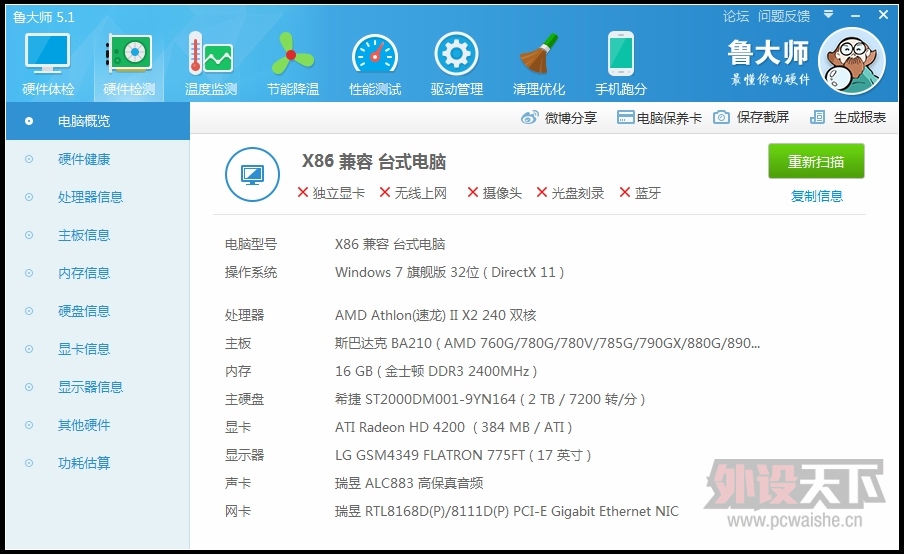Click 希捷 ST2000DM001 hard disk text
The width and height of the screenshot is (904, 554).
(x=490, y=399)
